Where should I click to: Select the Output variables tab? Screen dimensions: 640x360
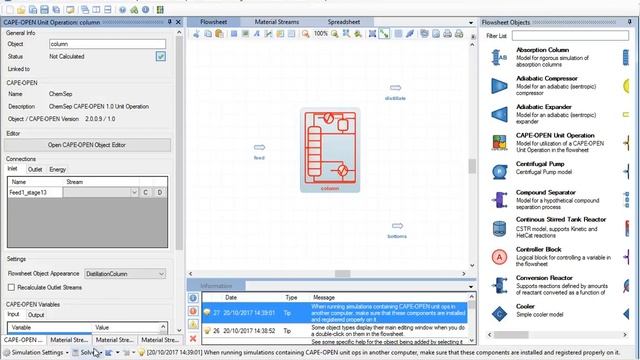(x=36, y=315)
